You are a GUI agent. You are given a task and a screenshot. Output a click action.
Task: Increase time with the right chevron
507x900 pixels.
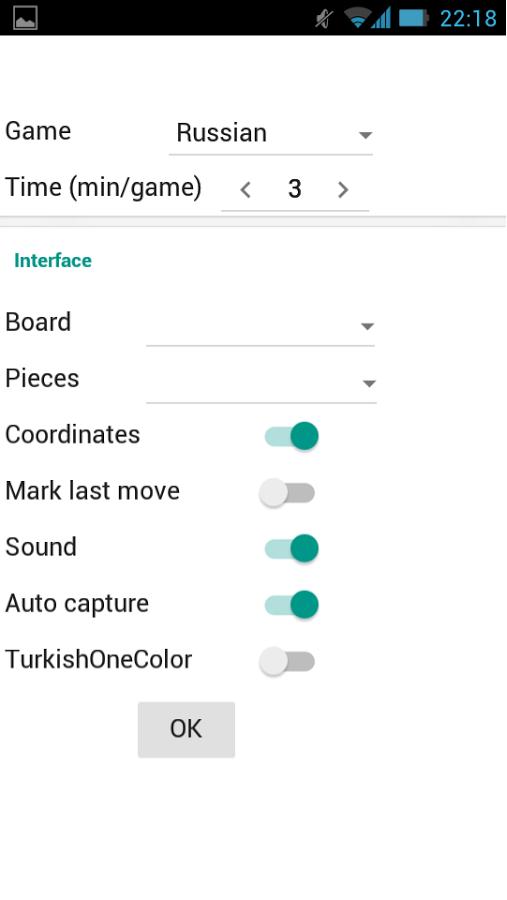coord(343,189)
